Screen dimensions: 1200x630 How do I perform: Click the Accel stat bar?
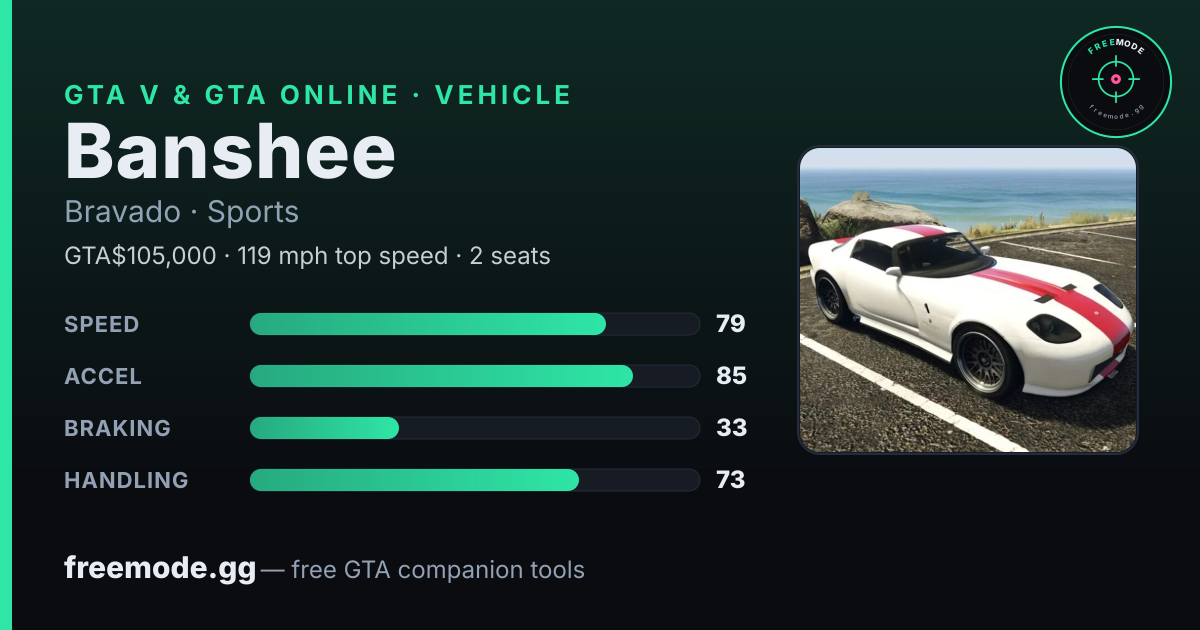474,376
